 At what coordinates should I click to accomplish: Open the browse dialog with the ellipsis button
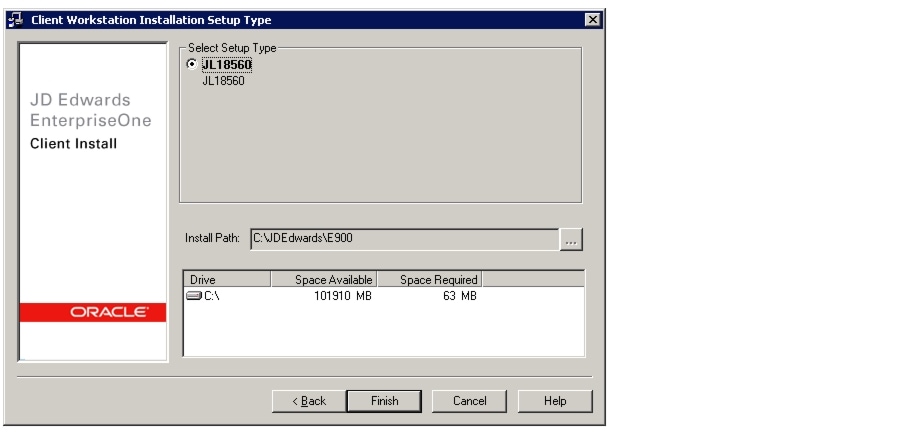click(571, 239)
